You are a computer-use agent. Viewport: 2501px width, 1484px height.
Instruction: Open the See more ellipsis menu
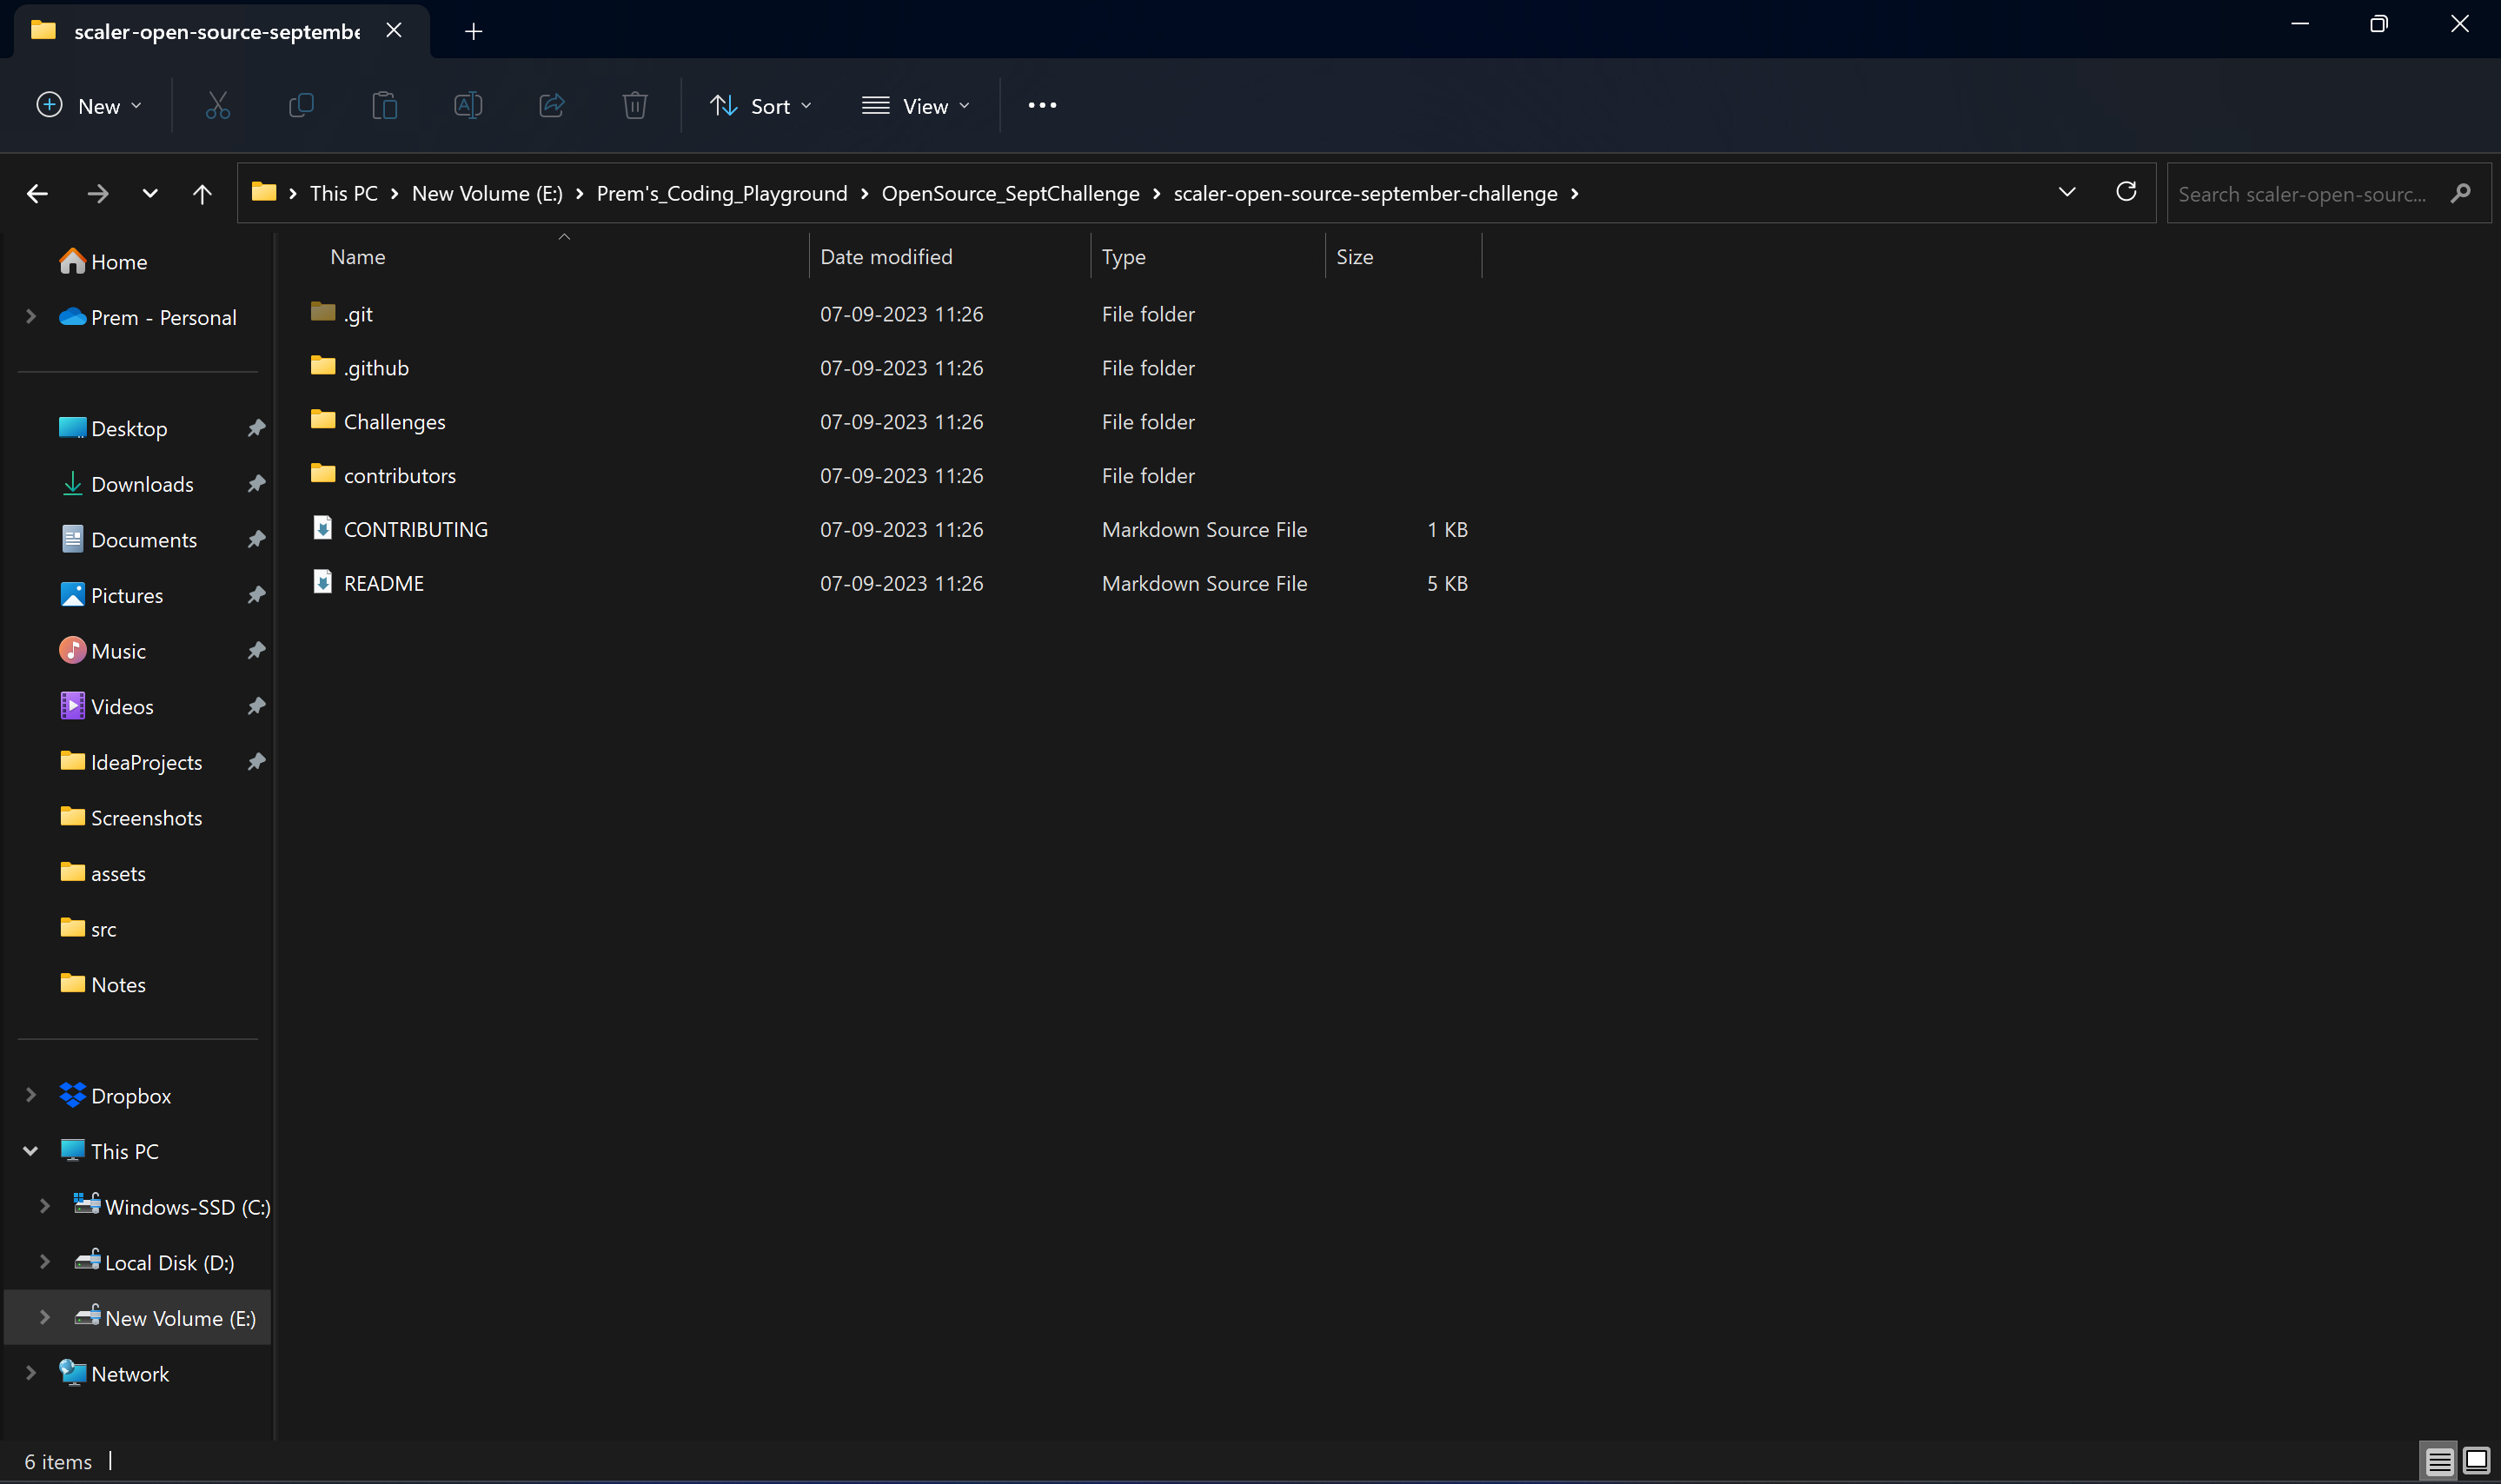tap(1042, 105)
